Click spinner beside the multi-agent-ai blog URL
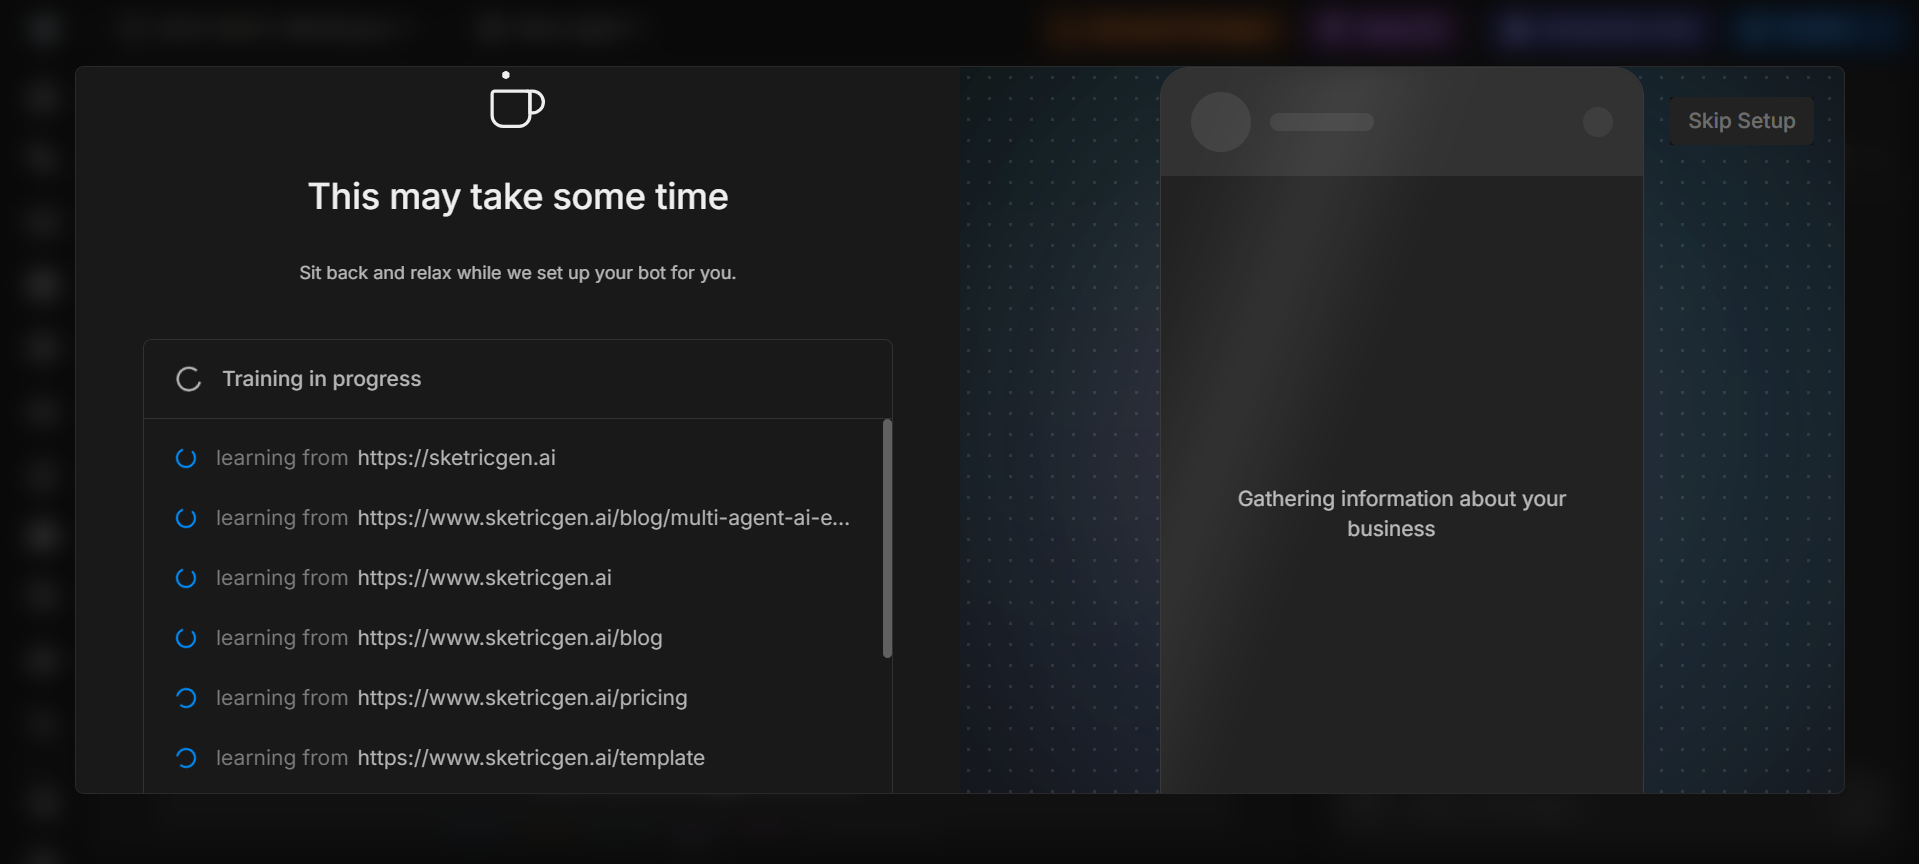This screenshot has width=1919, height=864. [186, 518]
